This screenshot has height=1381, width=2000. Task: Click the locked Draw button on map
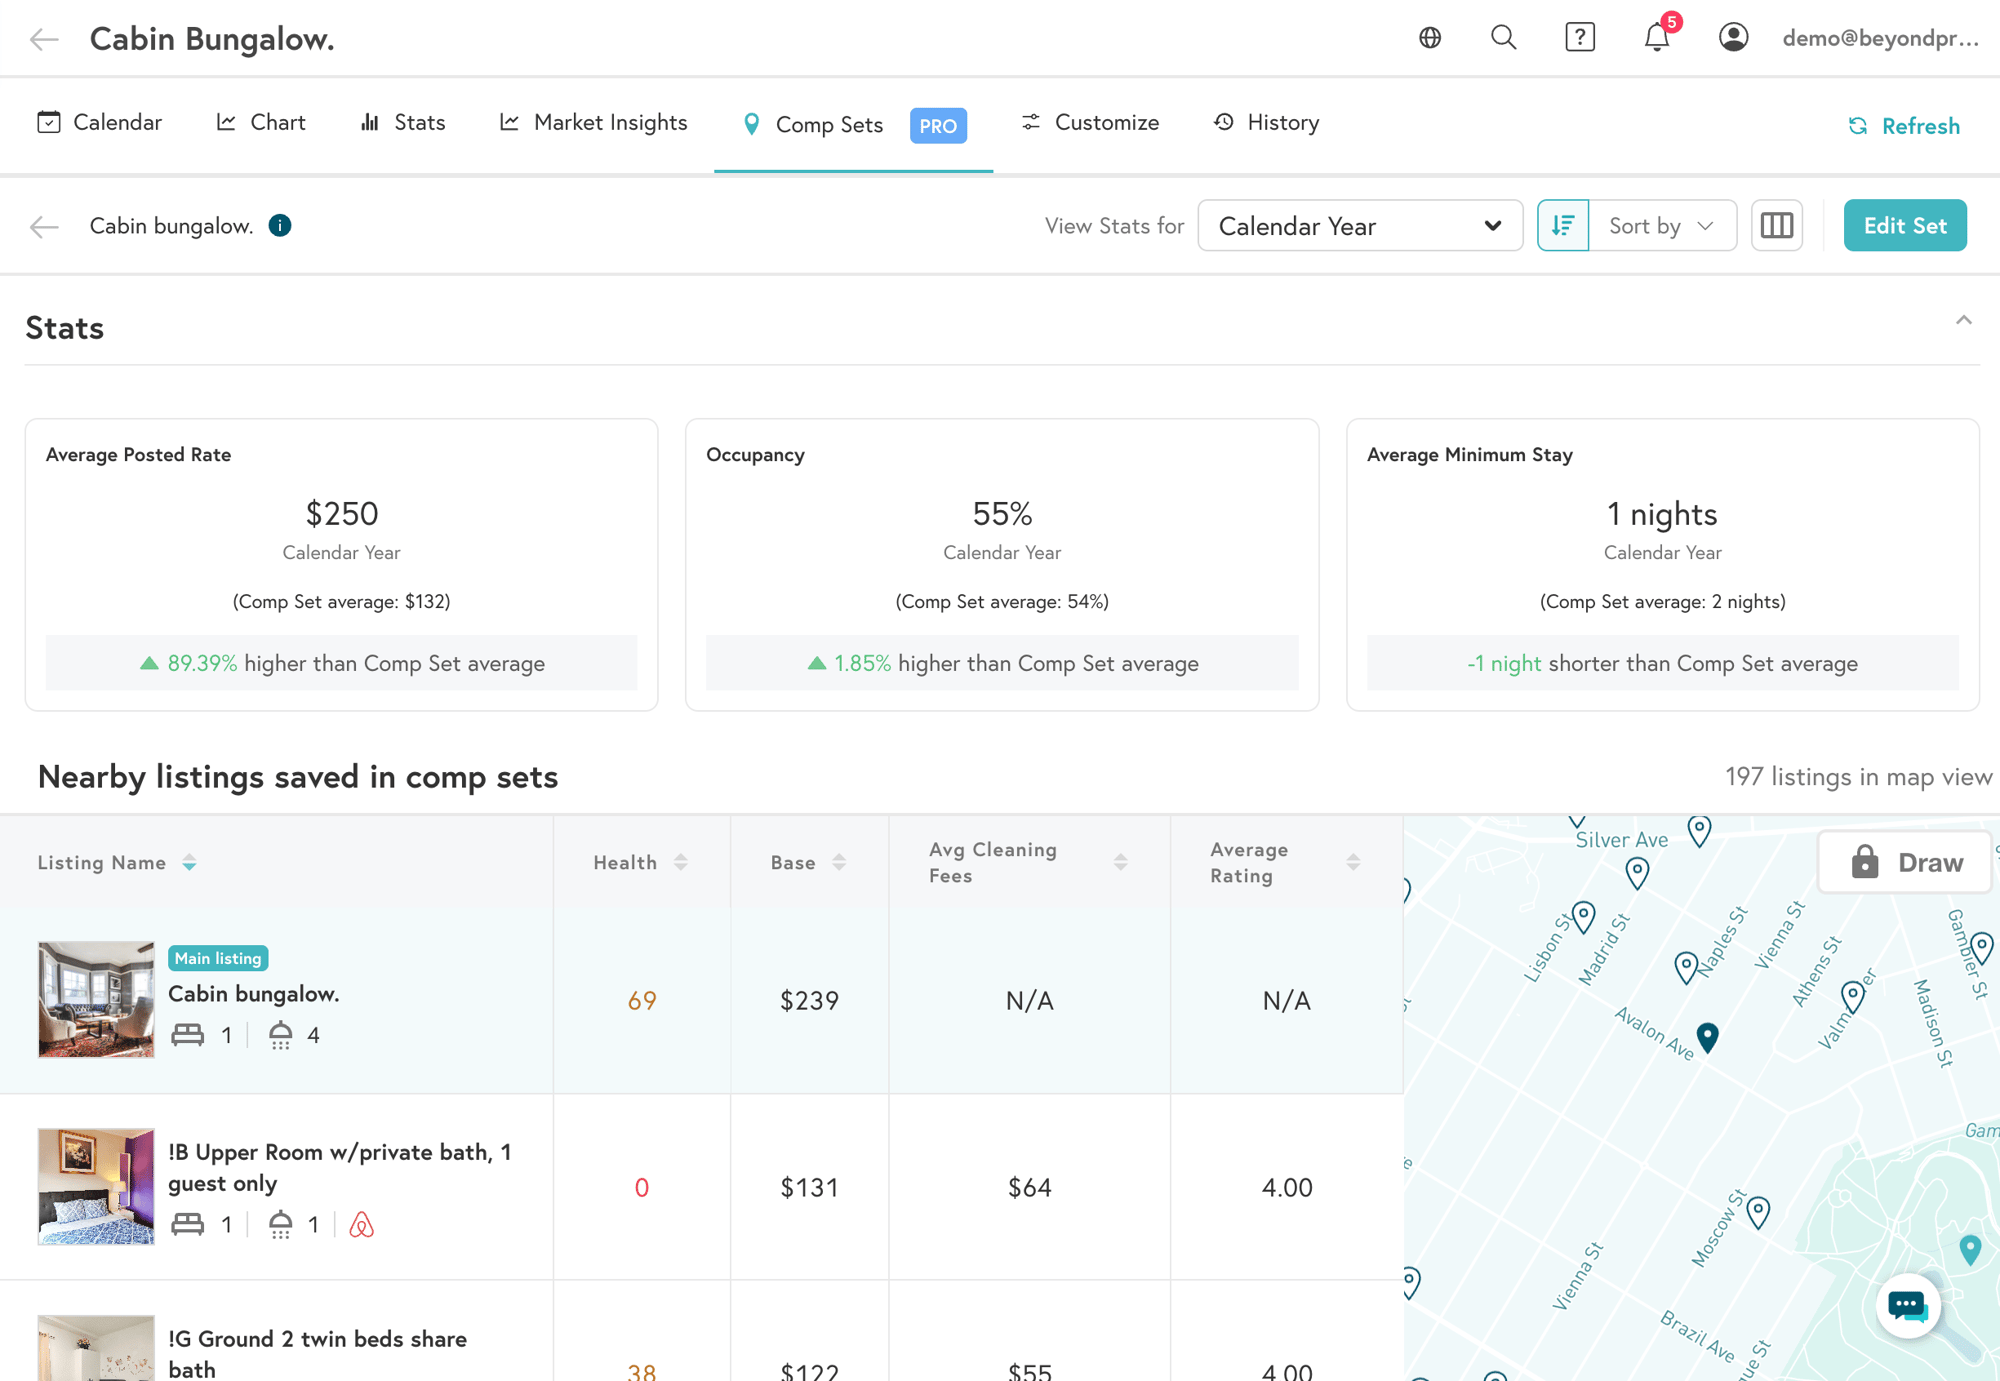pos(1905,862)
